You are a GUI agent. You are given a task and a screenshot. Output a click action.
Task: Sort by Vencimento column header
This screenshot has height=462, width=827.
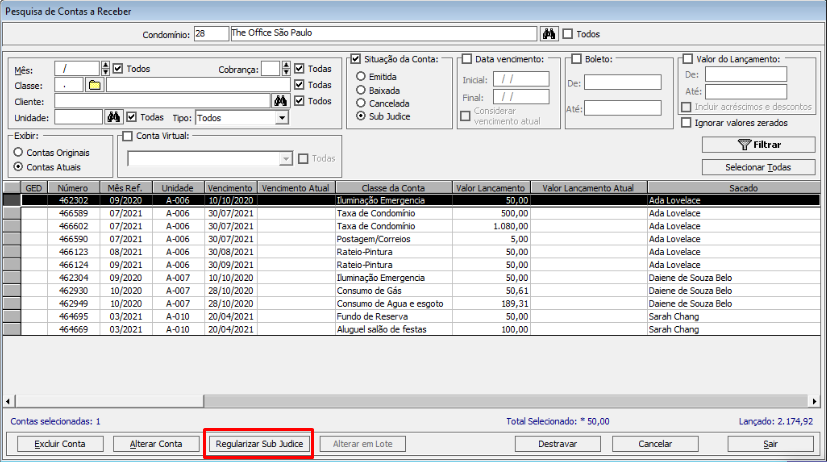coord(230,188)
